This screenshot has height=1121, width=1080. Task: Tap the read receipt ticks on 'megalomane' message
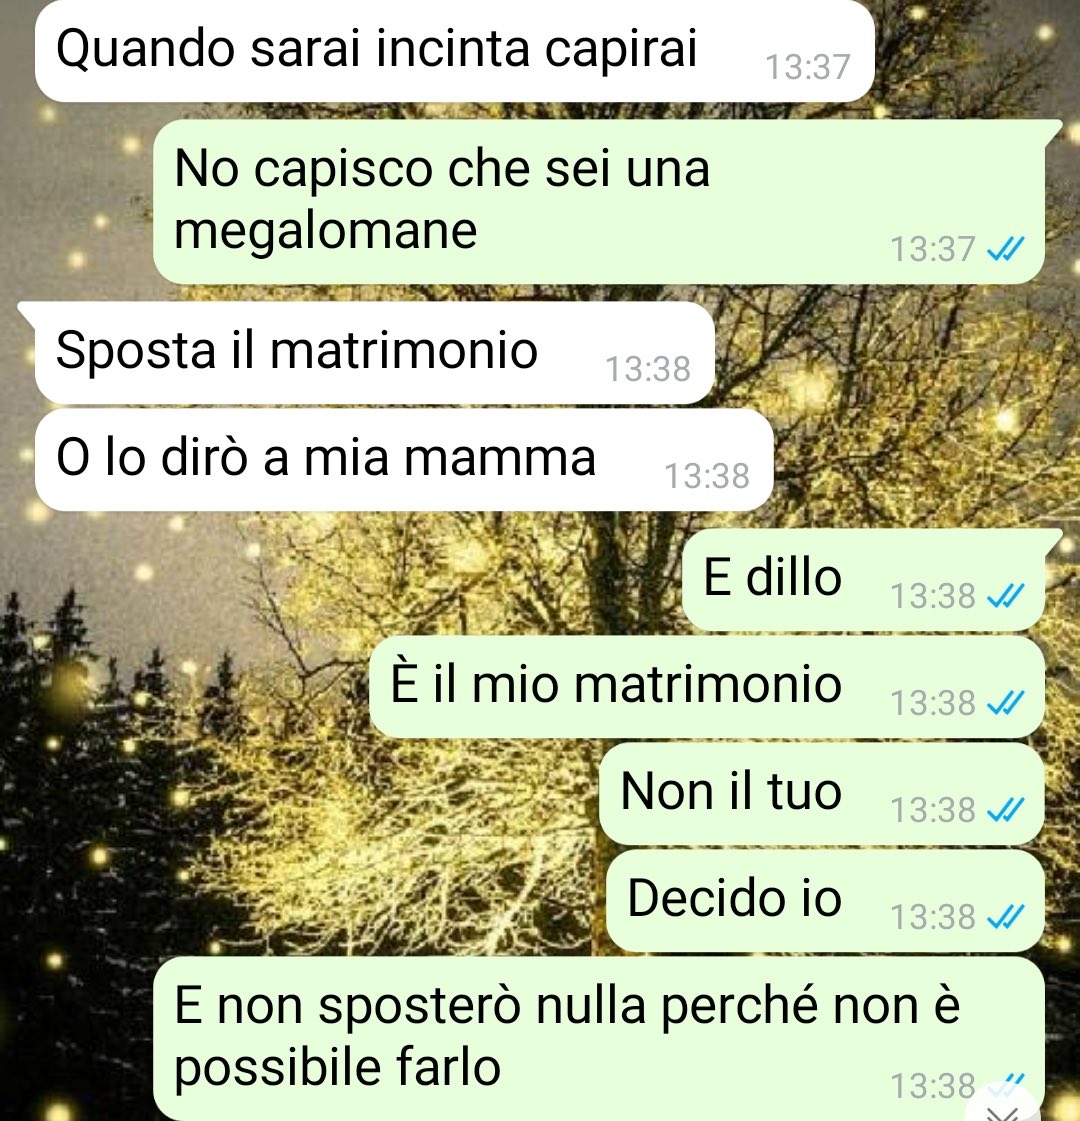[1005, 249]
